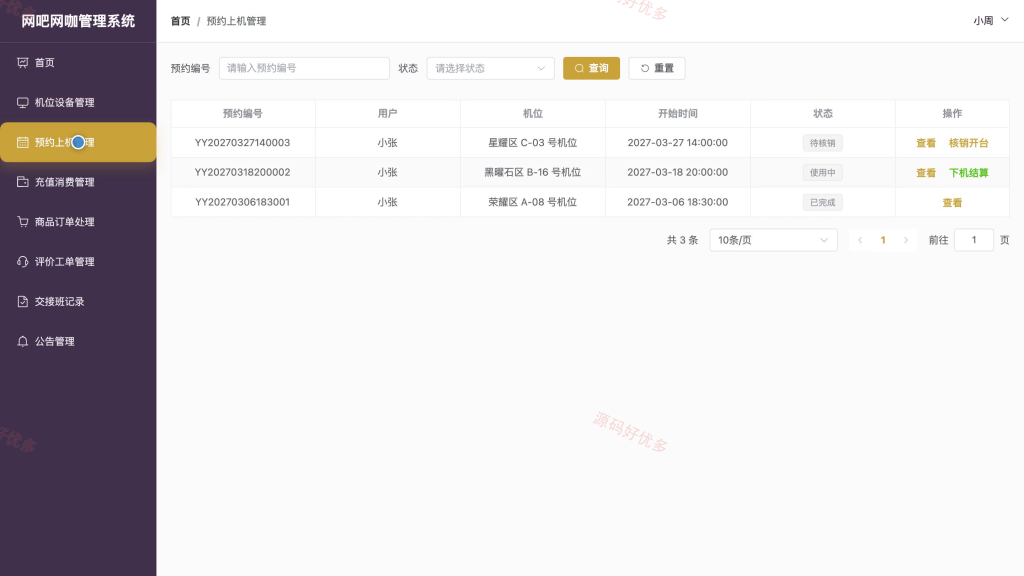Focus the 预约编号 input field

coord(304,69)
